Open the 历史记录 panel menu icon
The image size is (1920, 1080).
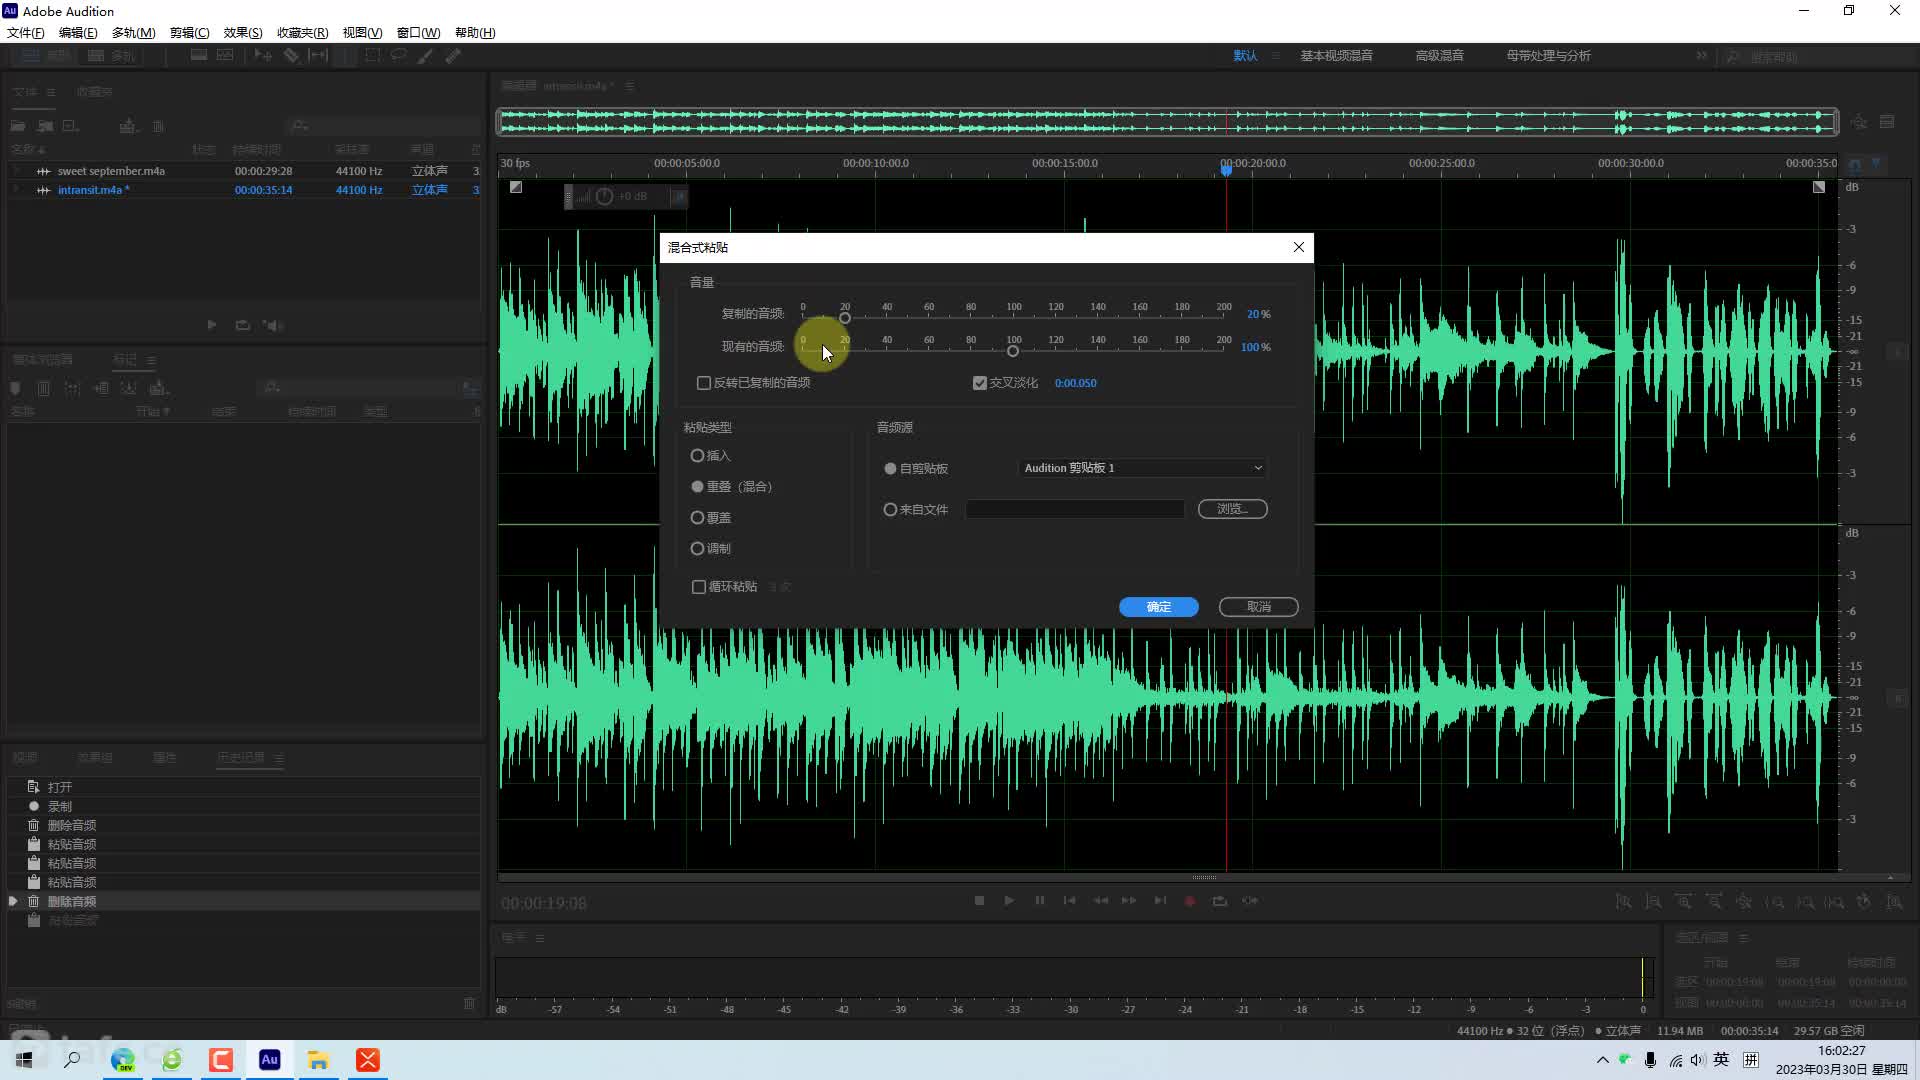[x=279, y=758]
